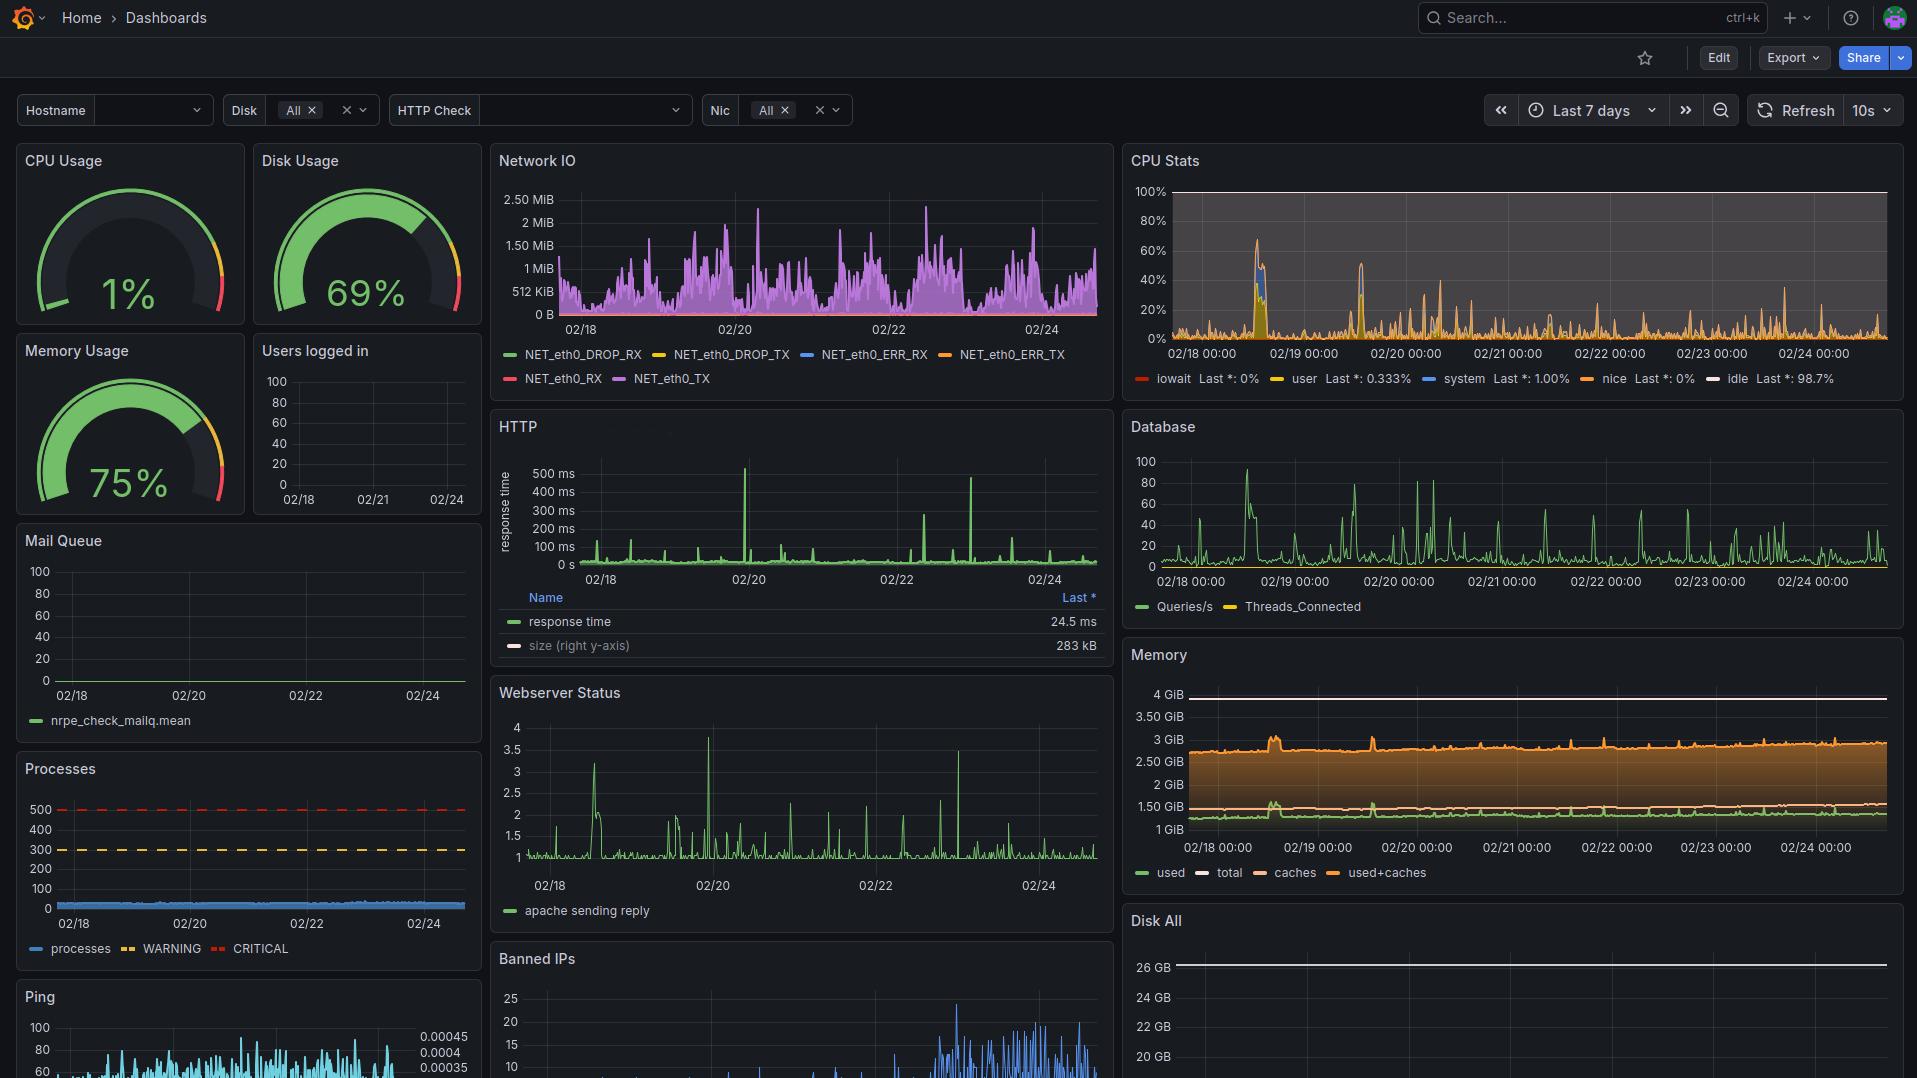Star this dashboard as favorite
Screen dimensions: 1917x1078
tap(1645, 58)
